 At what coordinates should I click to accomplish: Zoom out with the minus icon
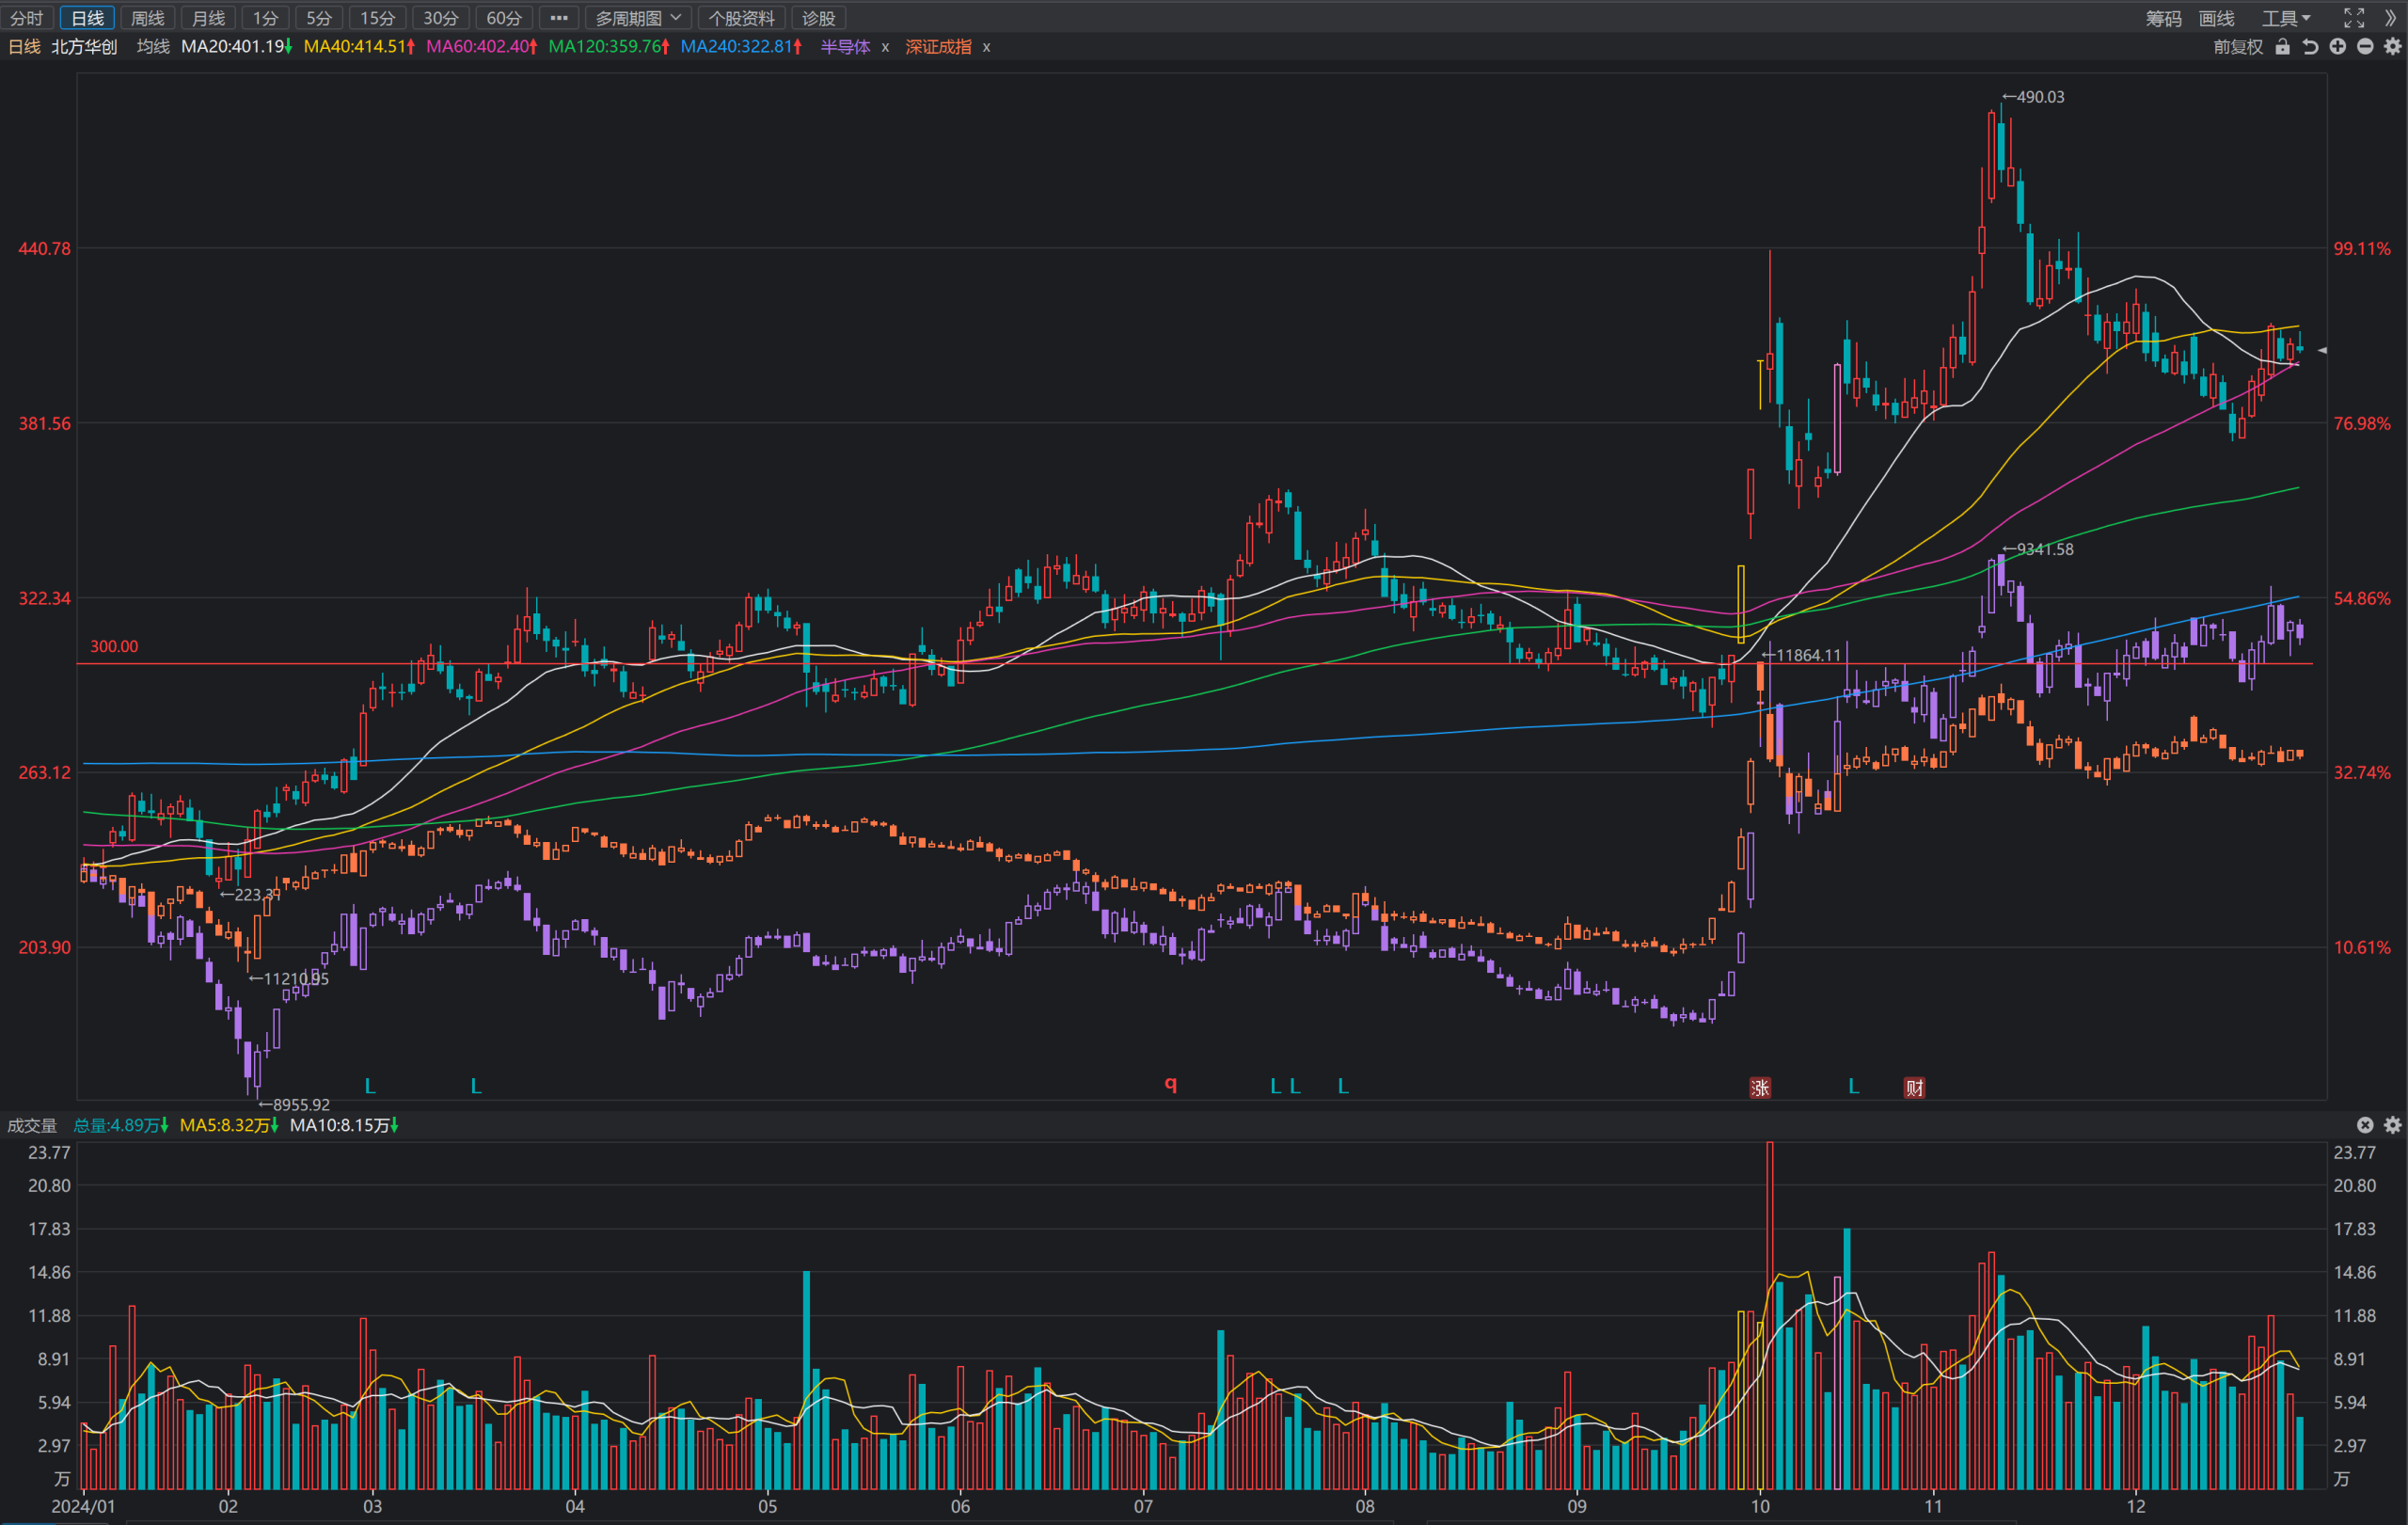(2365, 47)
